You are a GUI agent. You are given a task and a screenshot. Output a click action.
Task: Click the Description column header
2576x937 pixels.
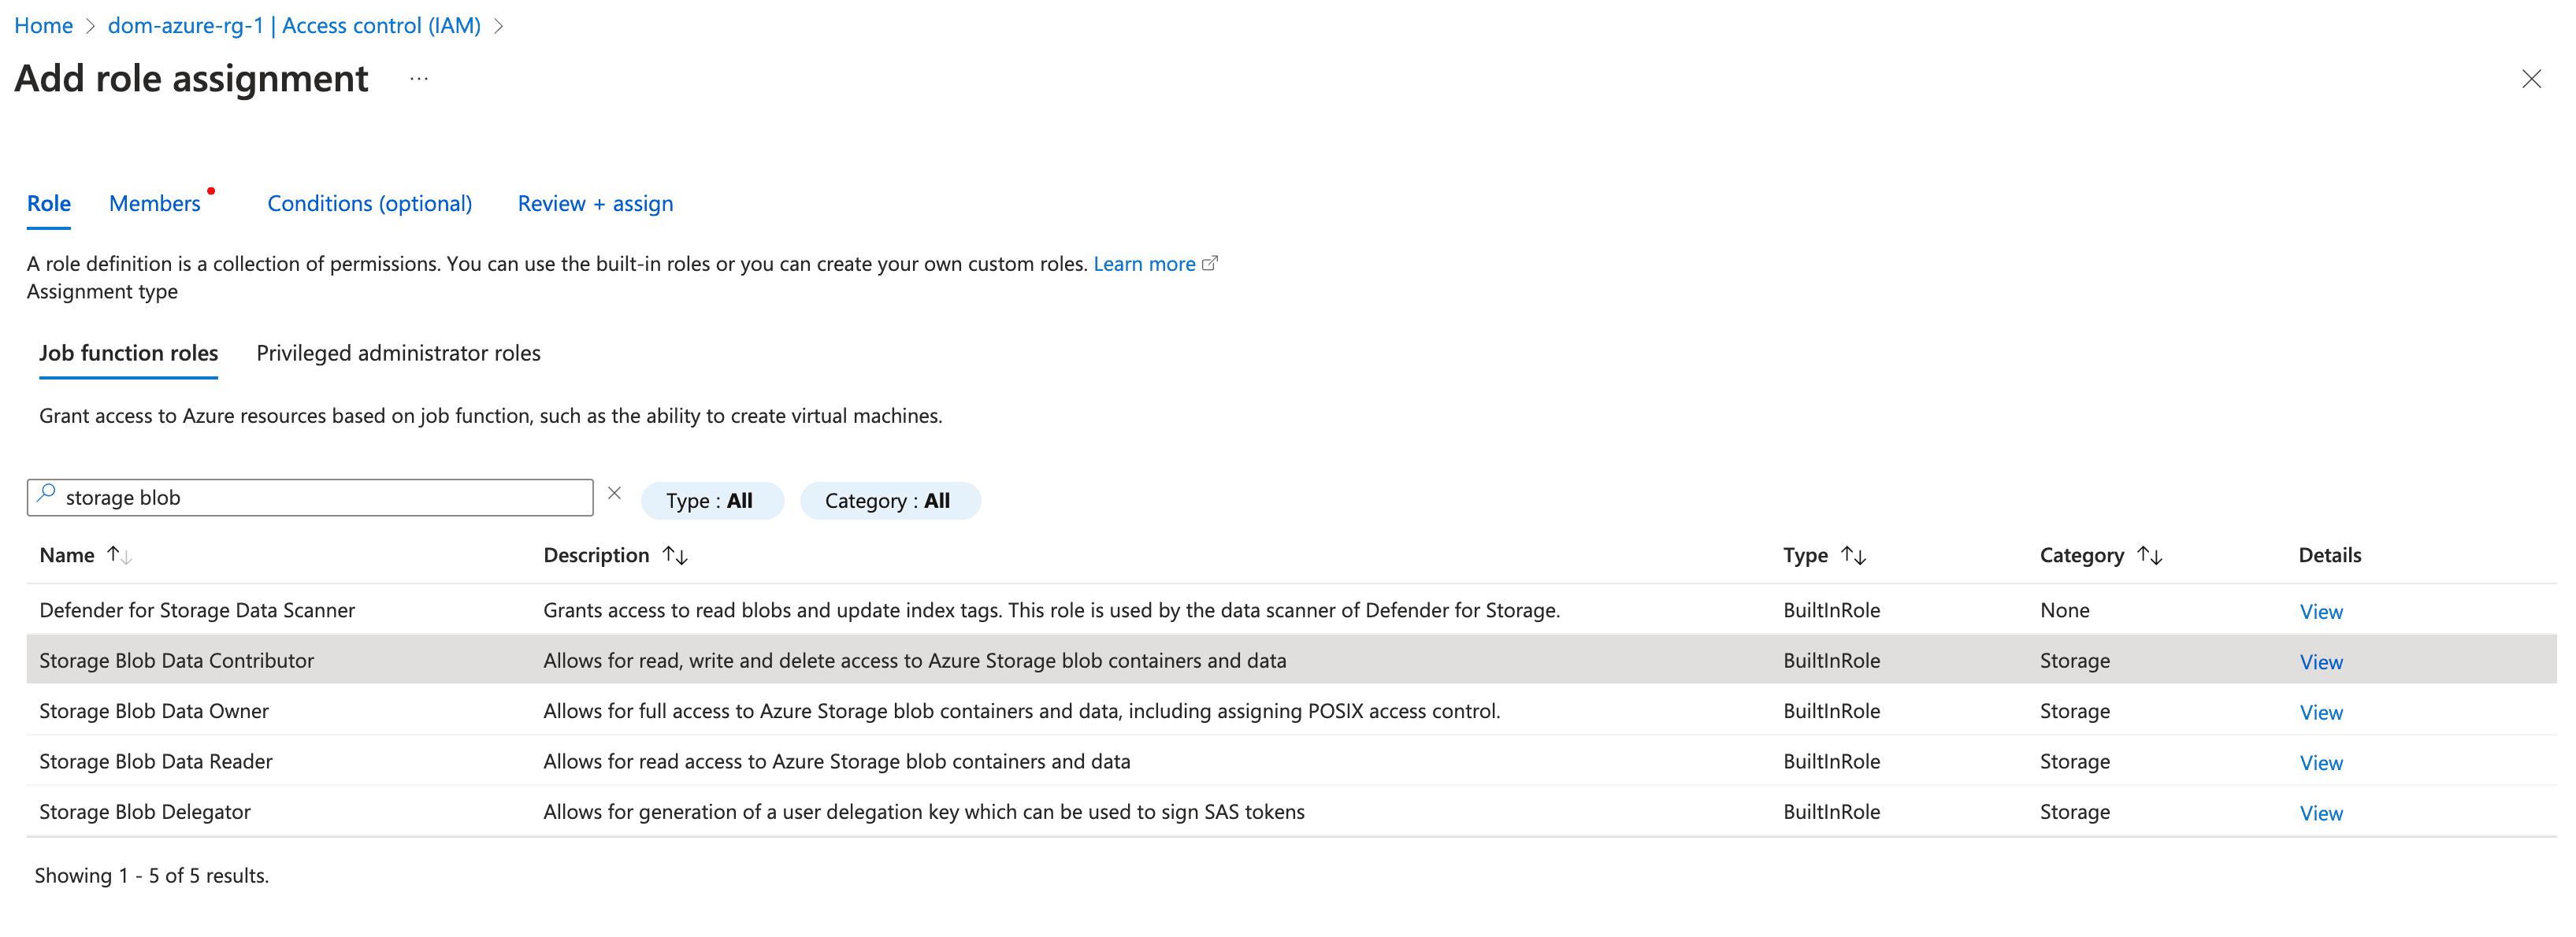pos(596,556)
